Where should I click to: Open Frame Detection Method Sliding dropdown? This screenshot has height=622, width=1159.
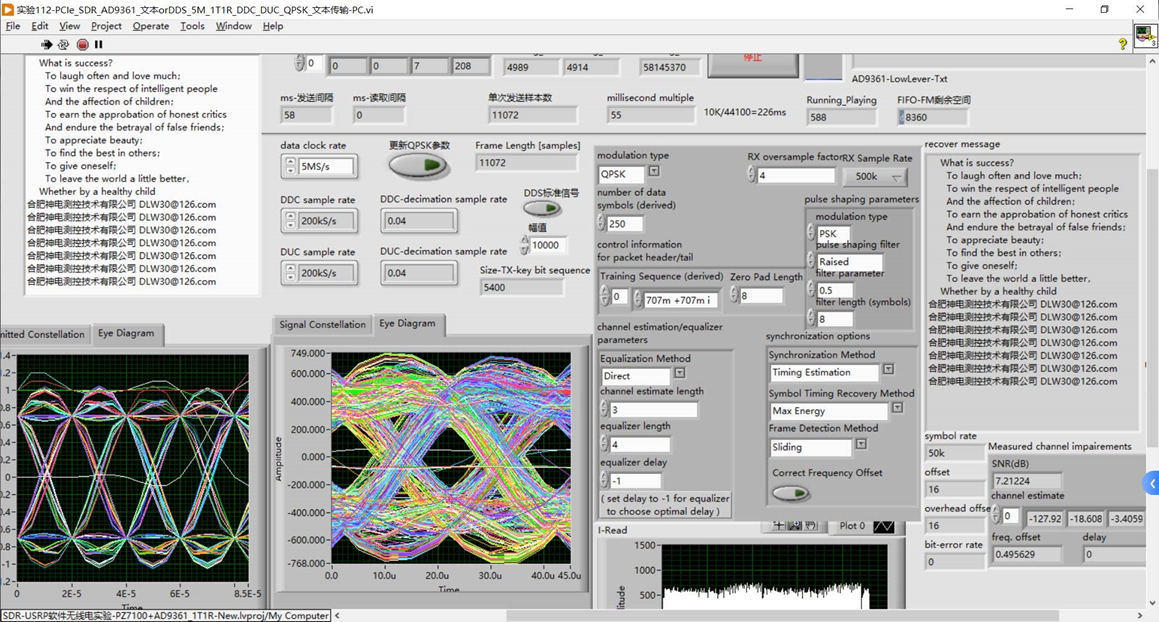(861, 444)
